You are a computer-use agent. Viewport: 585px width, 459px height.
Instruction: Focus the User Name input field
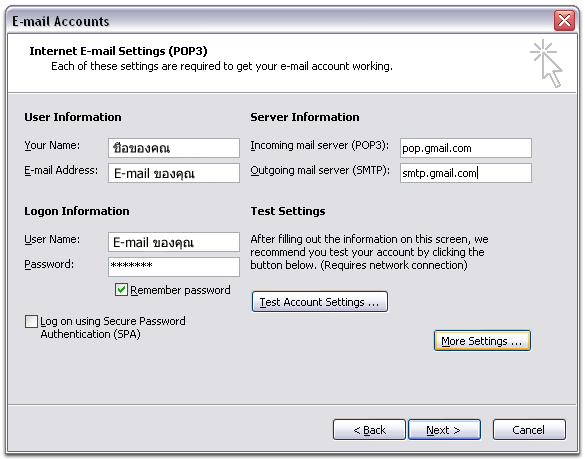click(x=174, y=242)
